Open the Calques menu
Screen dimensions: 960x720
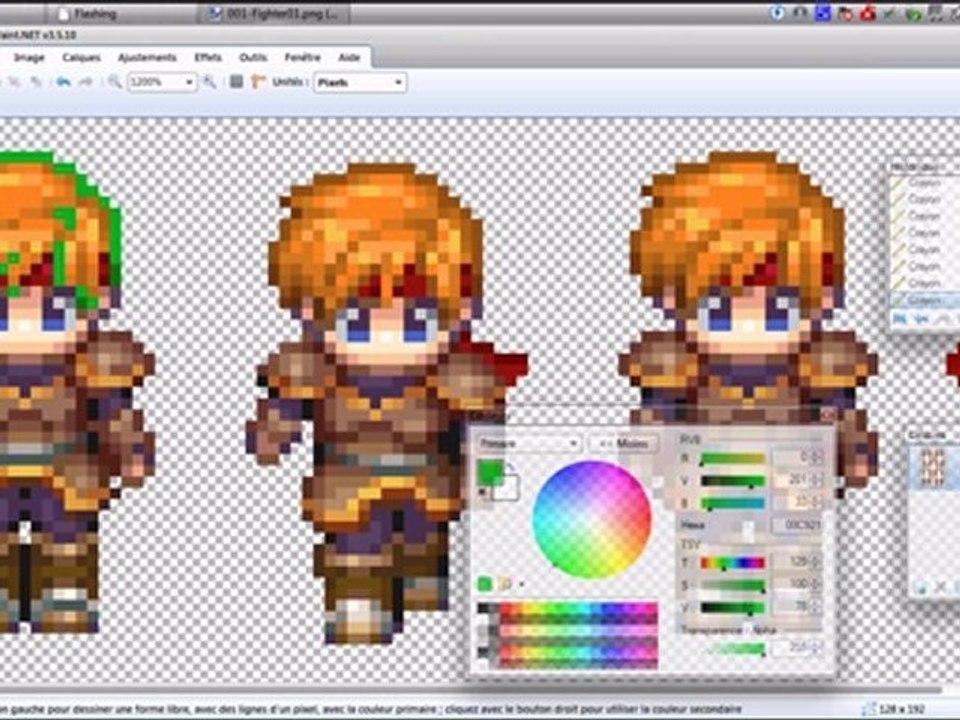81,57
